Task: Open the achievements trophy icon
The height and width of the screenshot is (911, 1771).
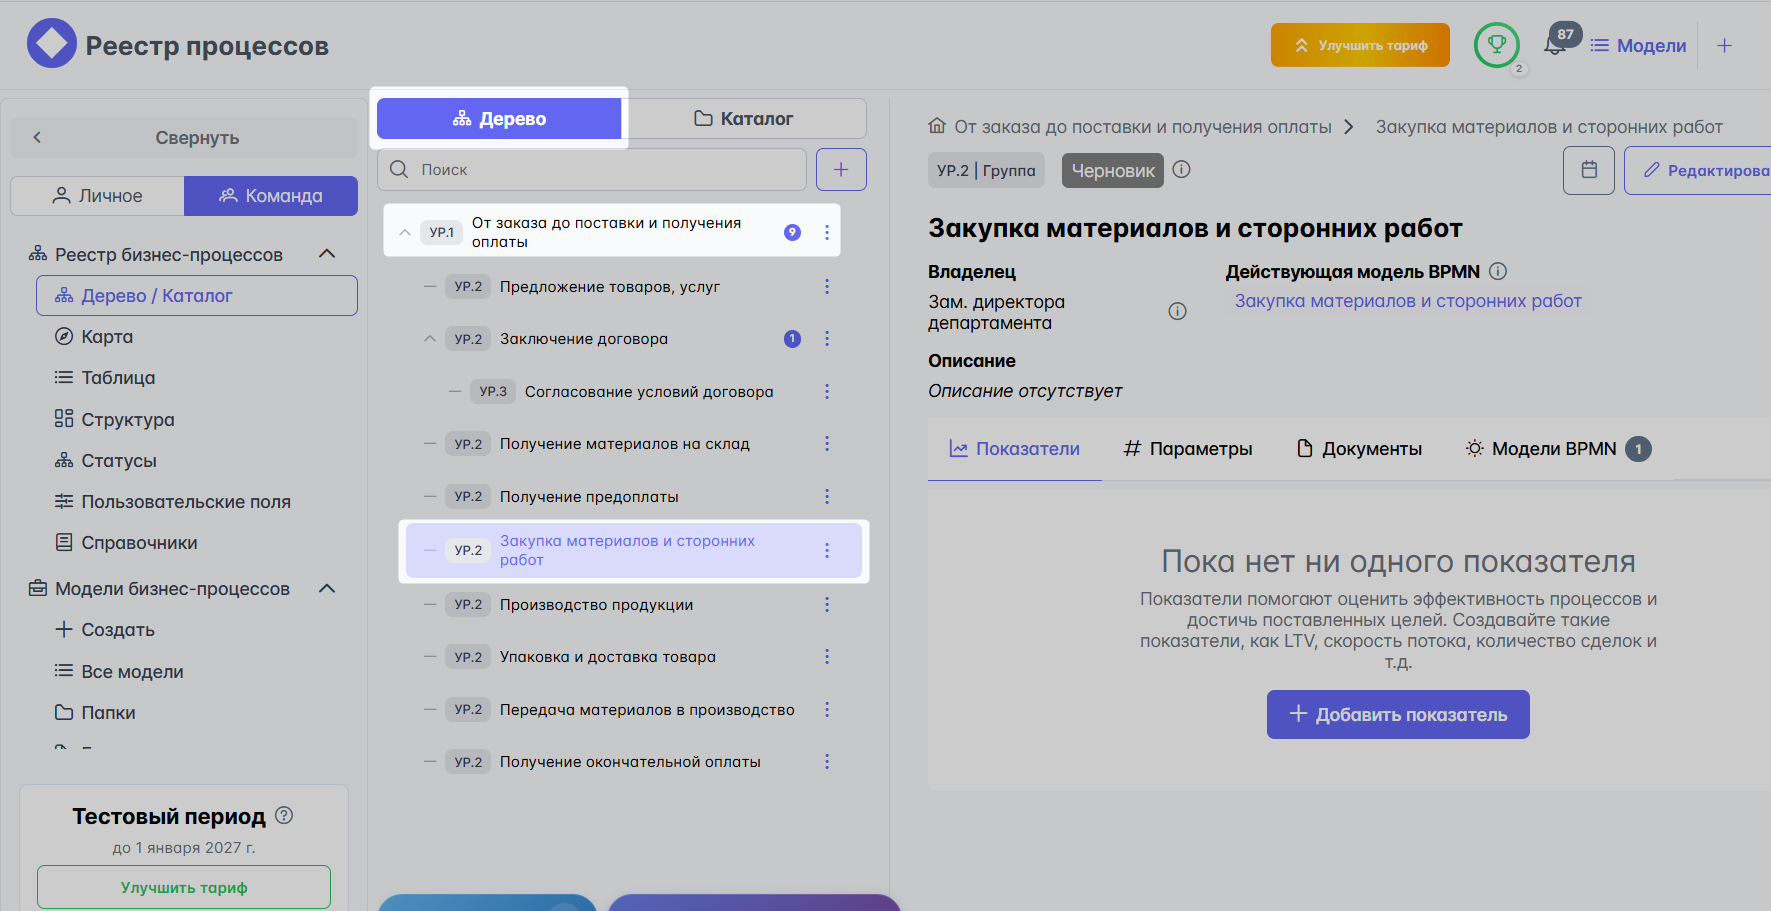Action: (1496, 45)
